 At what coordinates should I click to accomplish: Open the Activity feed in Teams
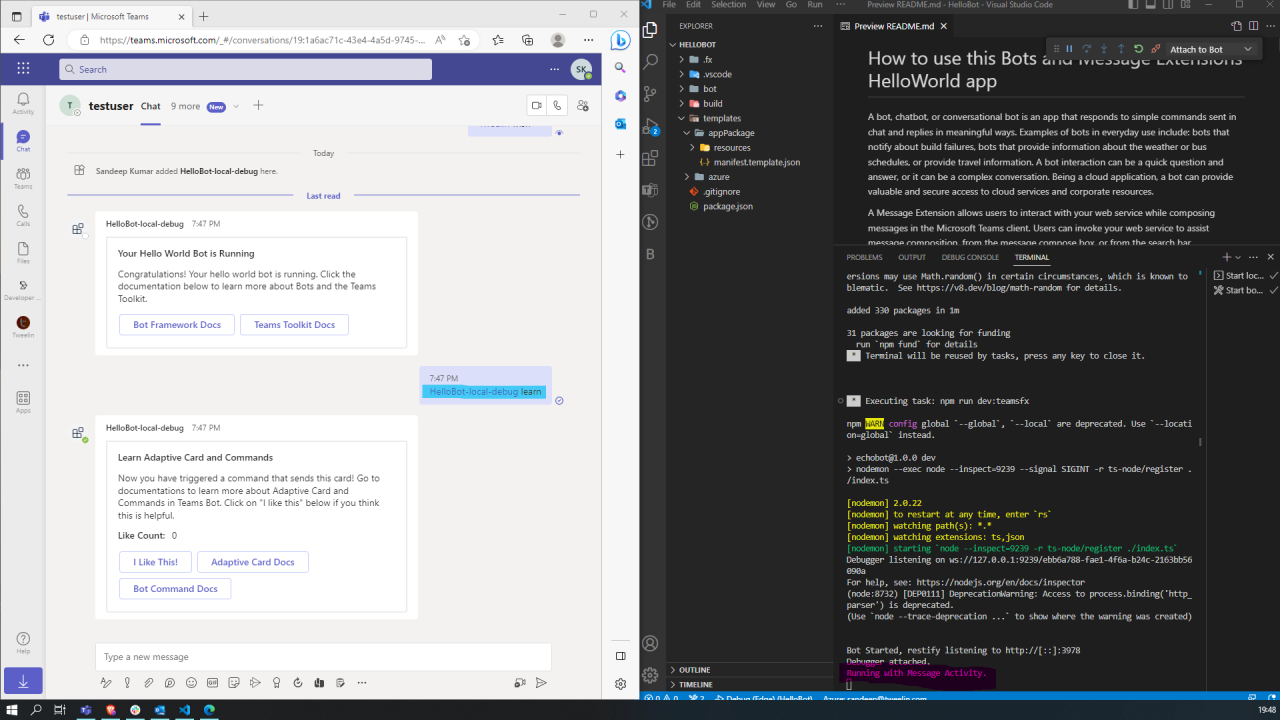[x=22, y=103]
